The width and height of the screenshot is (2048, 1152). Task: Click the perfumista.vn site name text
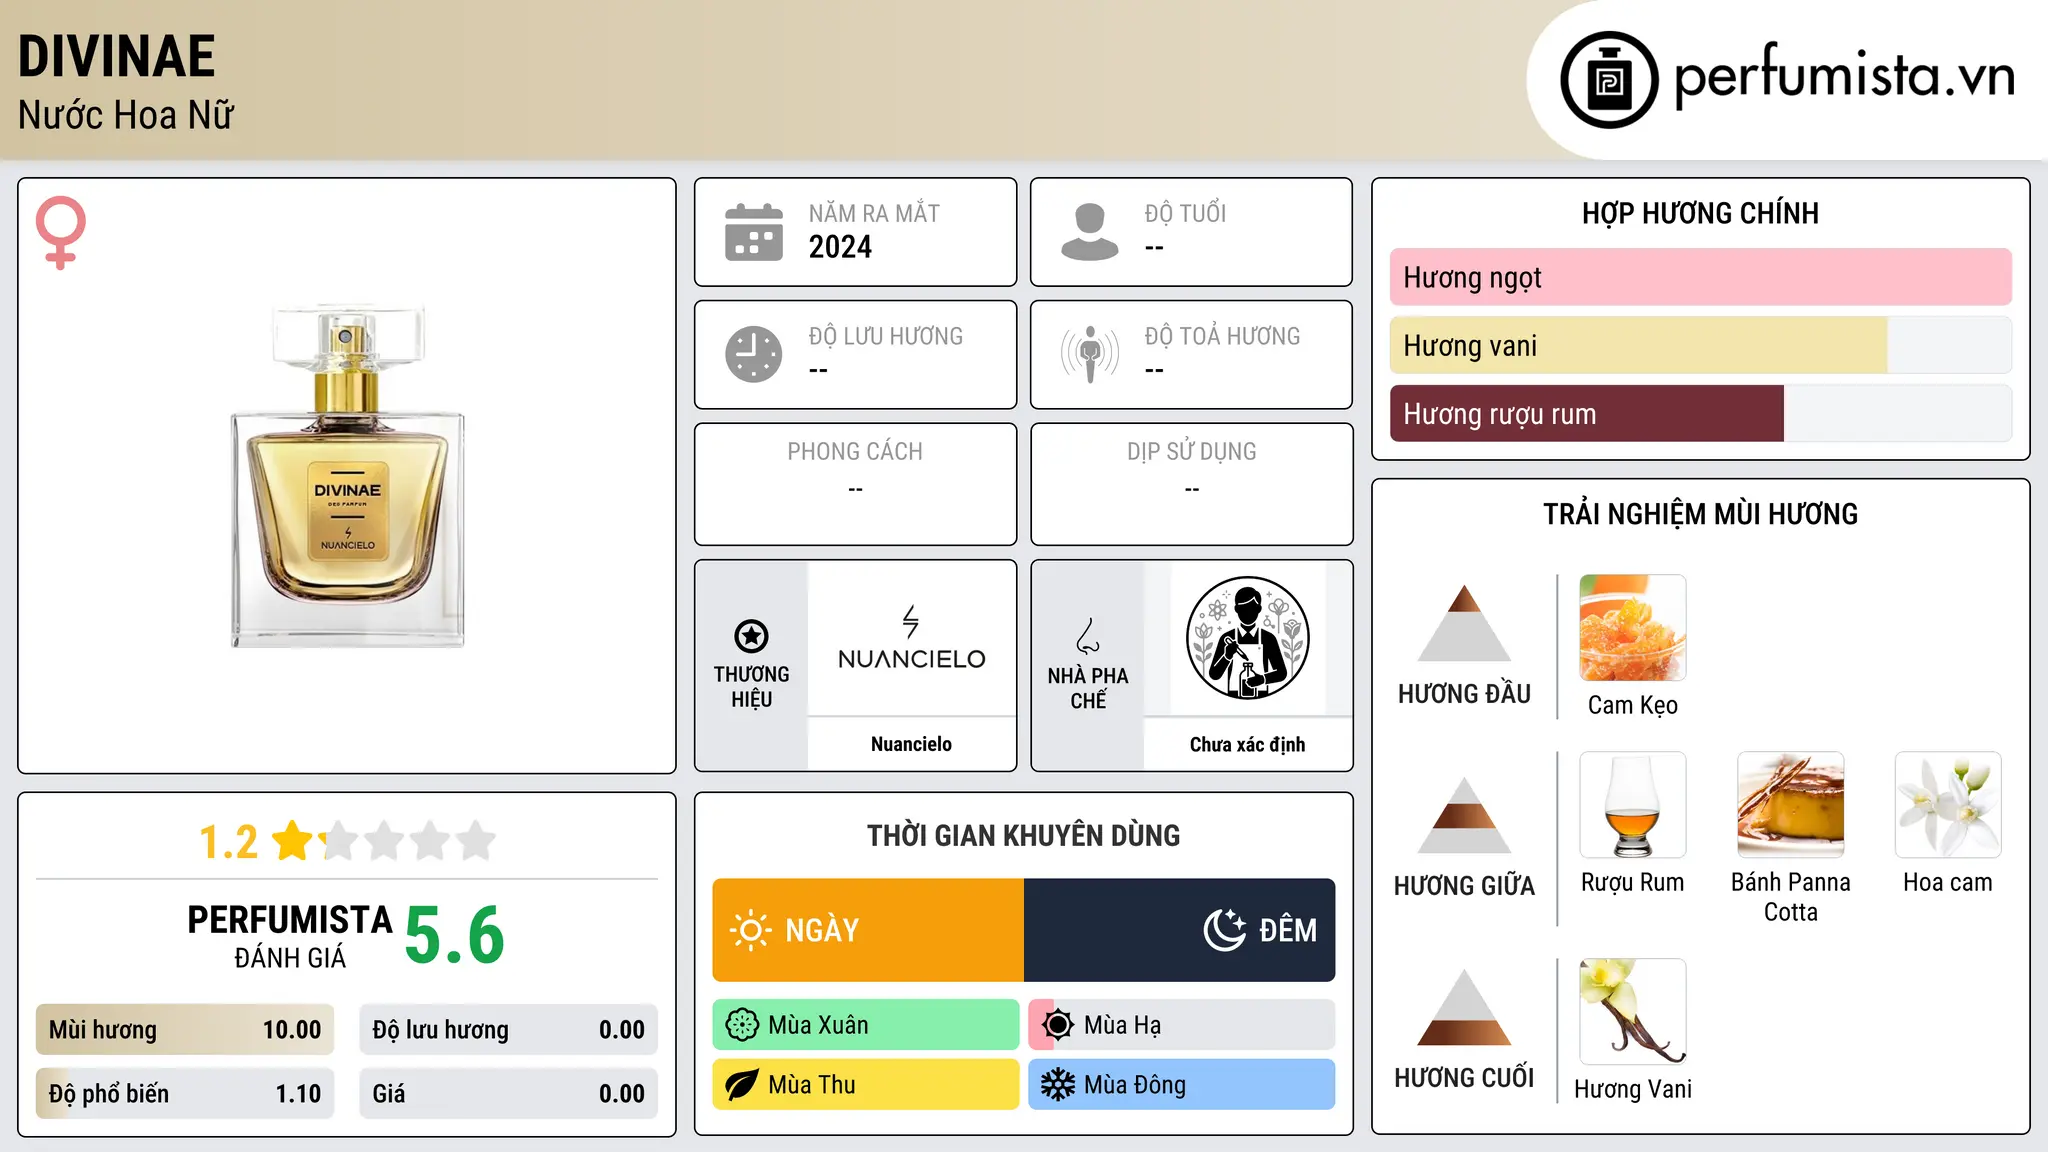pos(1845,75)
